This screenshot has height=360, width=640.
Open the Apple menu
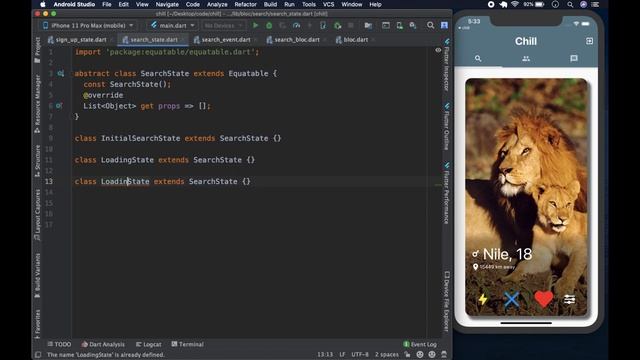click(42, 4)
